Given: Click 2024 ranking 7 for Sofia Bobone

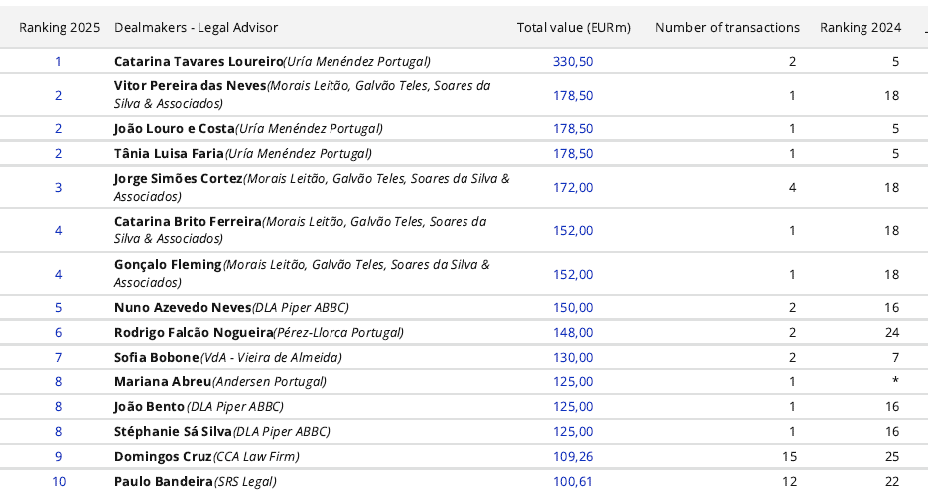Looking at the screenshot, I should coord(895,358).
